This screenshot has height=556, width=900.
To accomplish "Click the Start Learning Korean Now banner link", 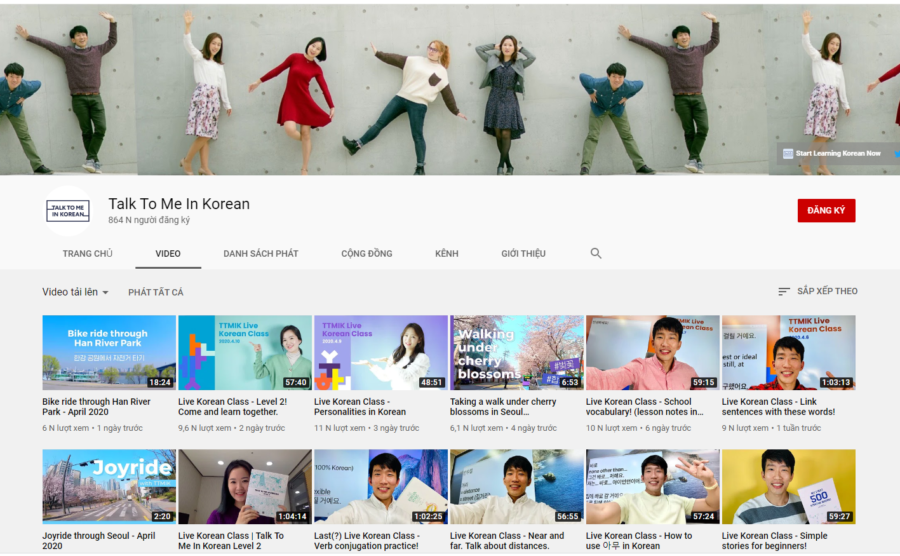I will [x=832, y=153].
